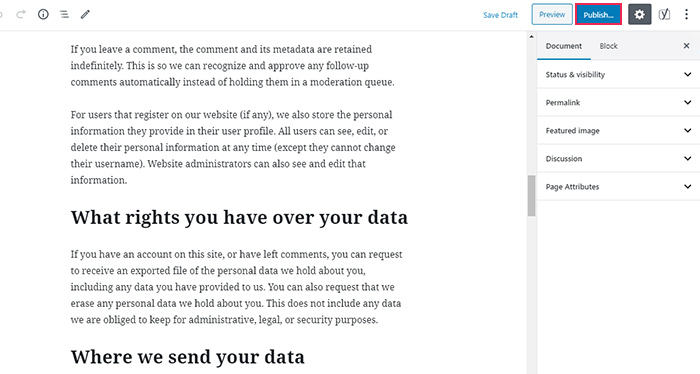Image resolution: width=700 pixels, height=374 pixels.
Task: Click the 'What rights you have' heading
Action: click(239, 217)
